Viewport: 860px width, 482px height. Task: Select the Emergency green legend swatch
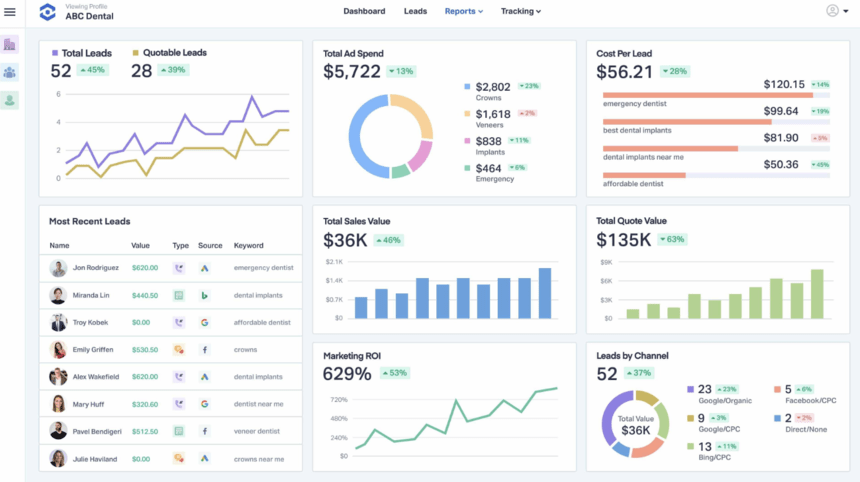tap(467, 168)
